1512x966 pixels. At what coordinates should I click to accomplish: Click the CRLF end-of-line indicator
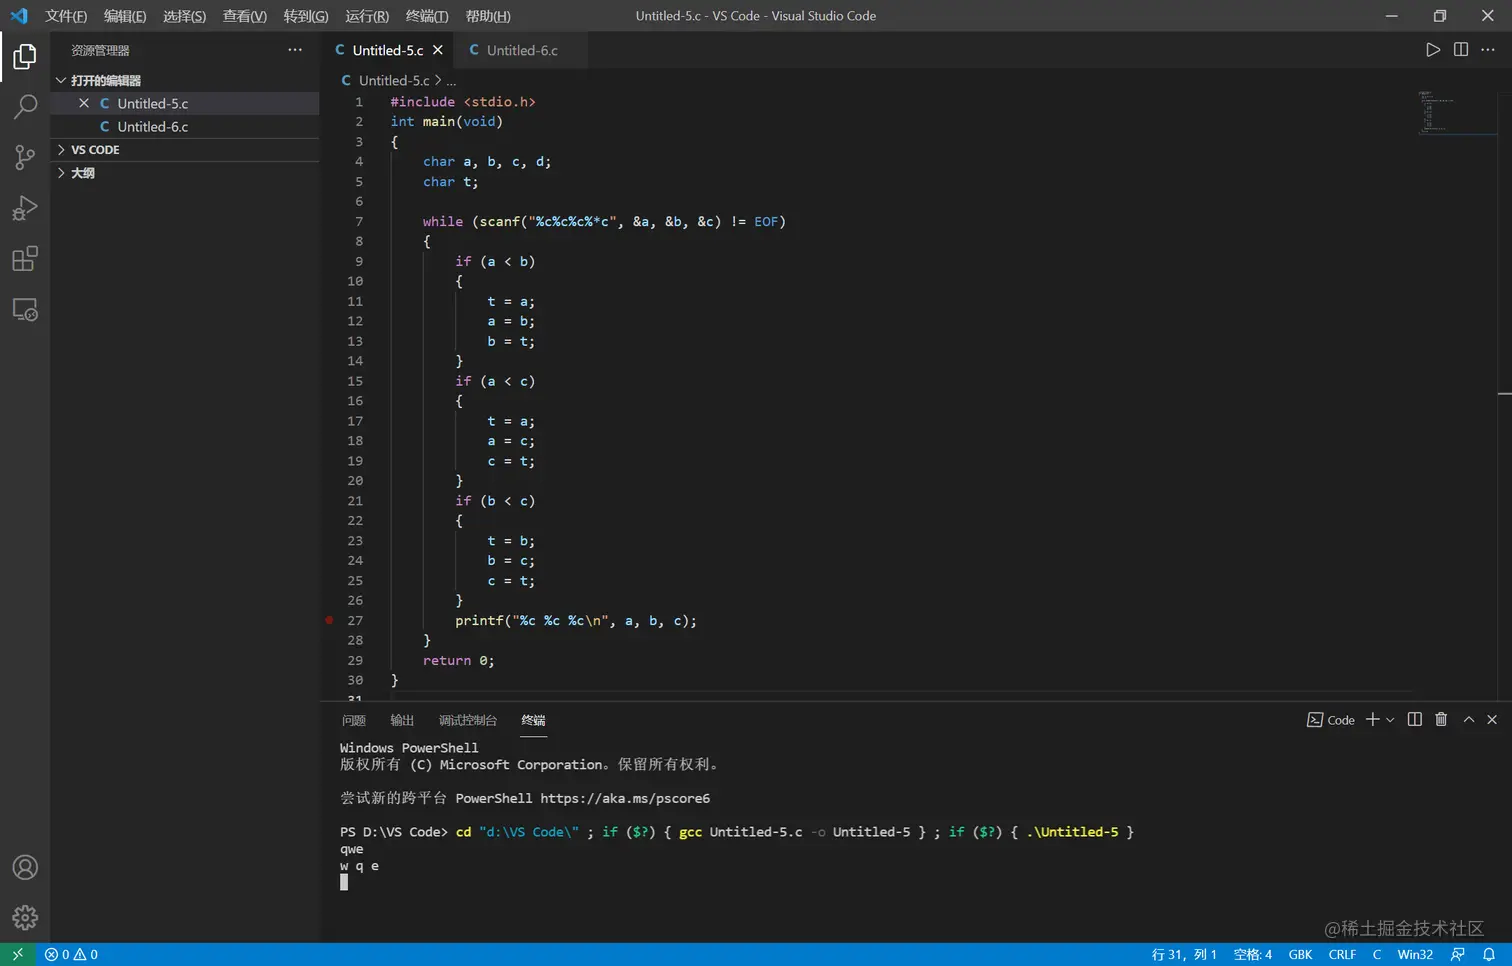[x=1342, y=954]
